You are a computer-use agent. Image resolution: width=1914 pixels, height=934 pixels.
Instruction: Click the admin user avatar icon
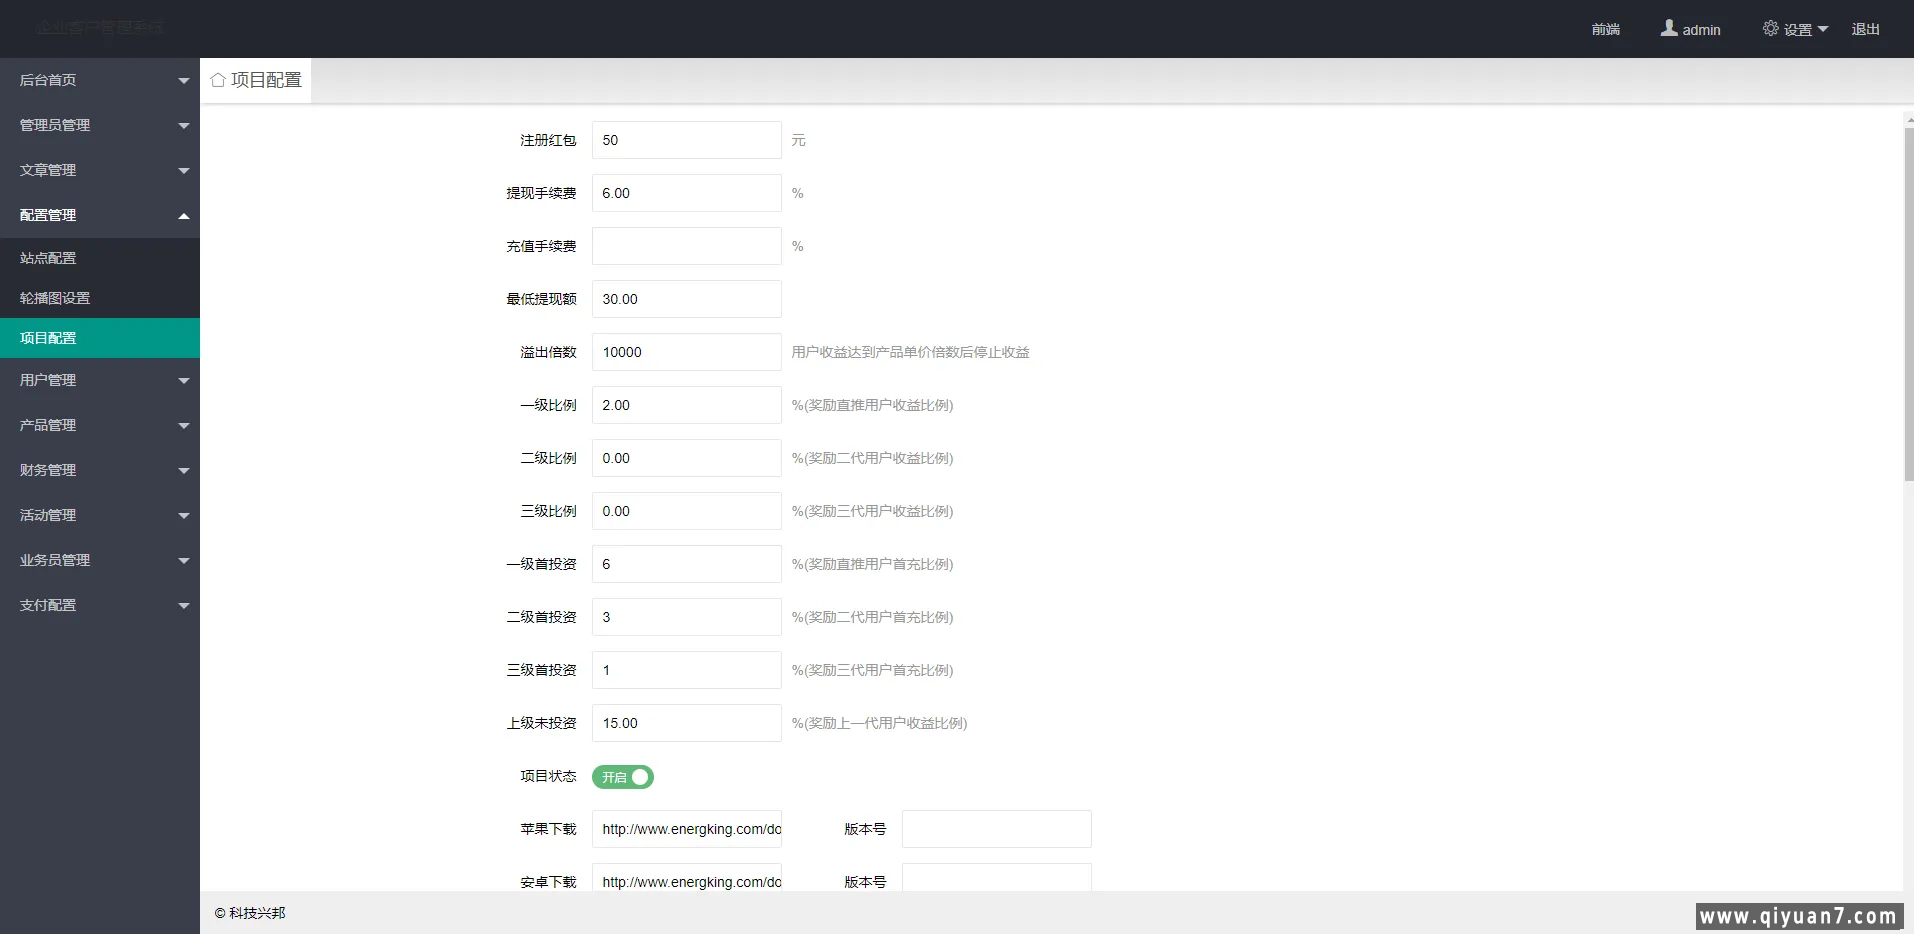pyautogui.click(x=1667, y=28)
